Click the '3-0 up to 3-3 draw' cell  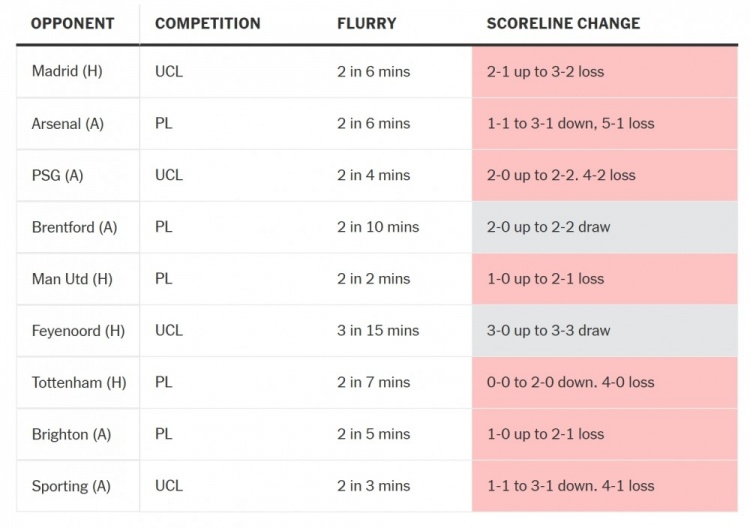548,330
